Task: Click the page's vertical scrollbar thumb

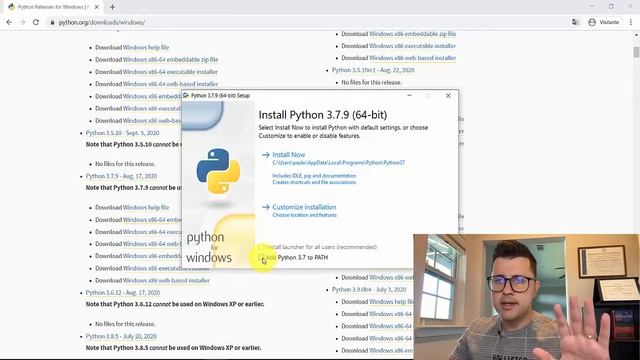Action: (636, 52)
